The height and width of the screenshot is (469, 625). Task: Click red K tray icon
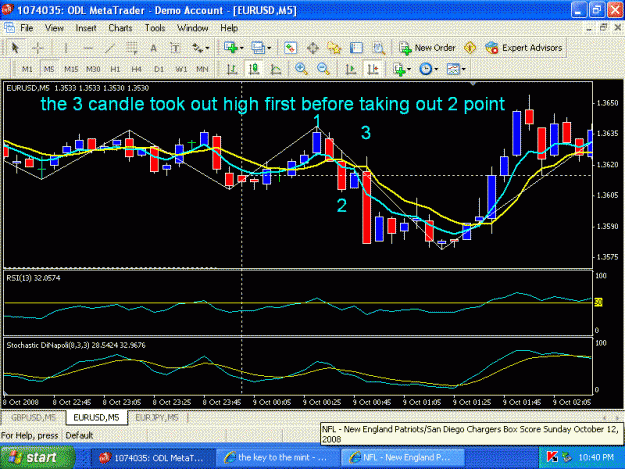pos(552,457)
